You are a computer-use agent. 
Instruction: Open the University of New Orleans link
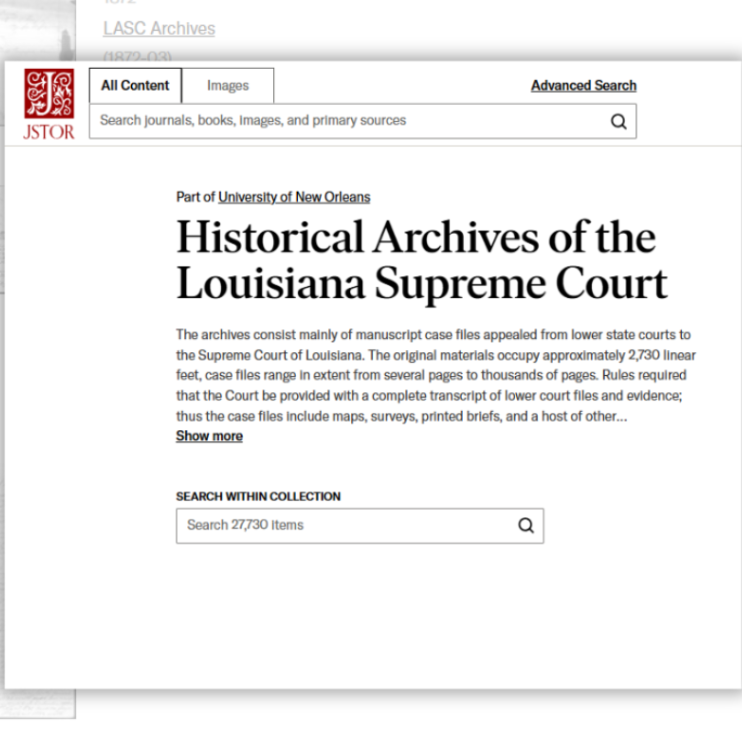point(294,197)
